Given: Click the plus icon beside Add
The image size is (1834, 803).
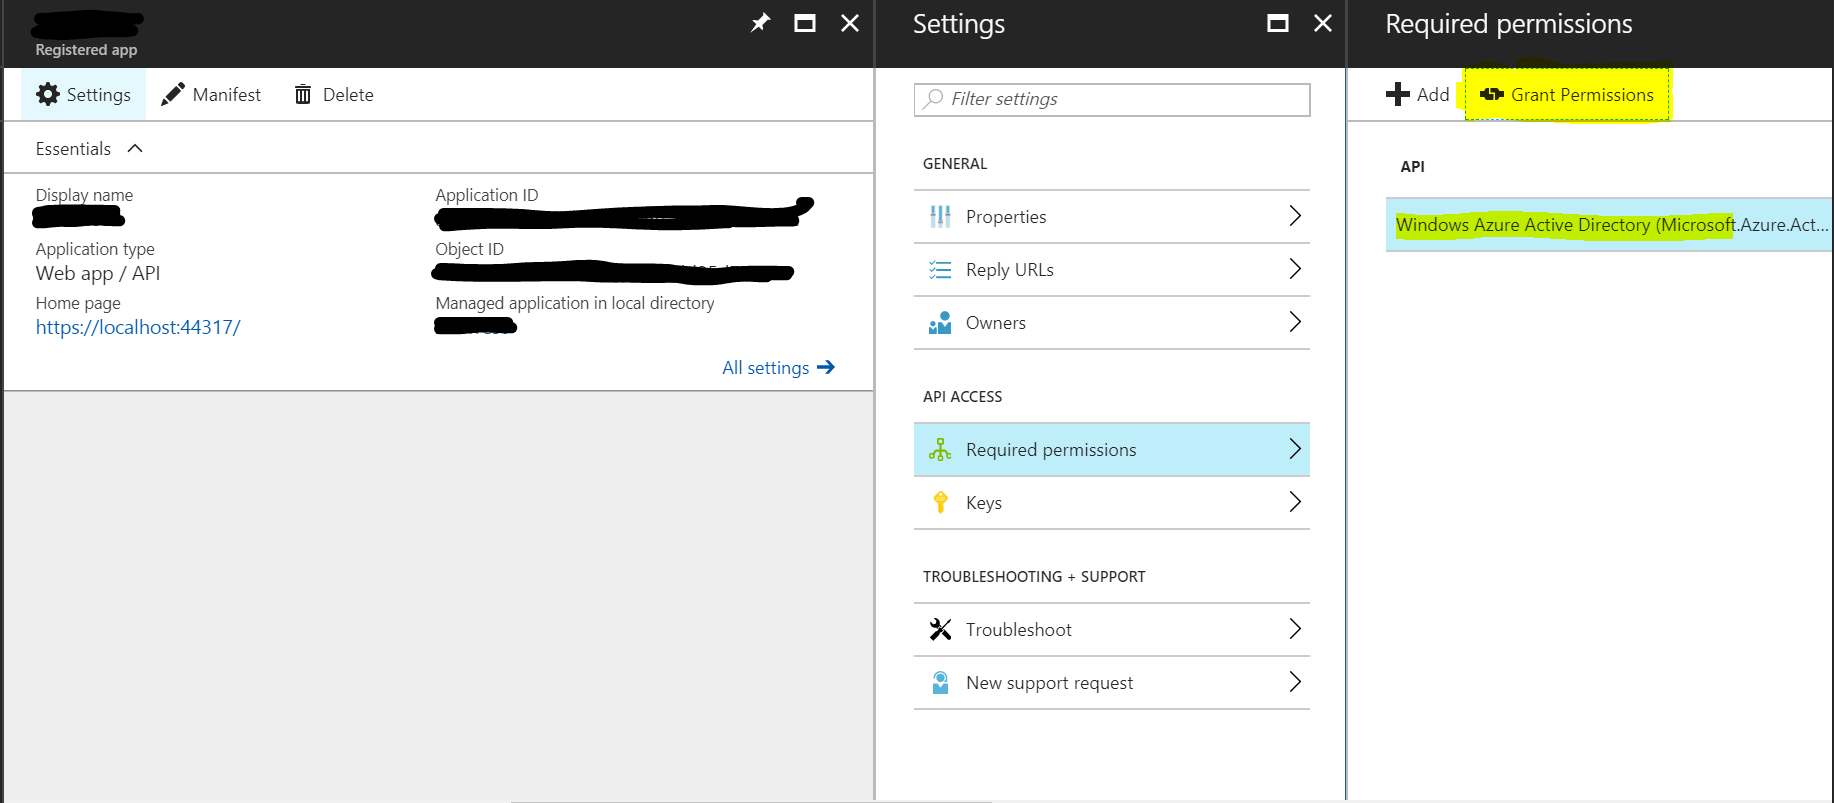Looking at the screenshot, I should coord(1397,94).
